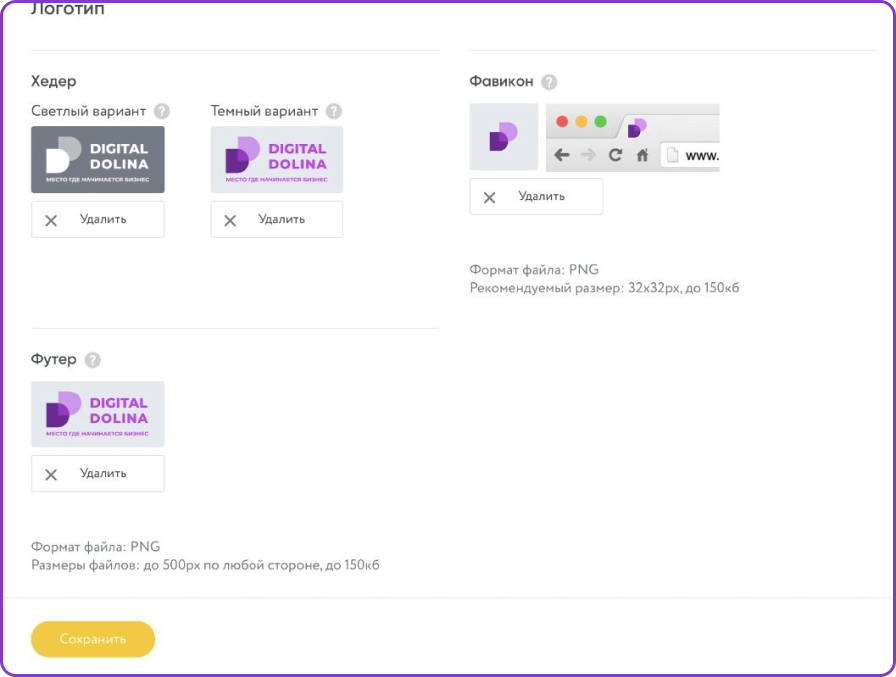This screenshot has width=896, height=677.
Task: Open help icon beside Фавикон heading
Action: 549,82
